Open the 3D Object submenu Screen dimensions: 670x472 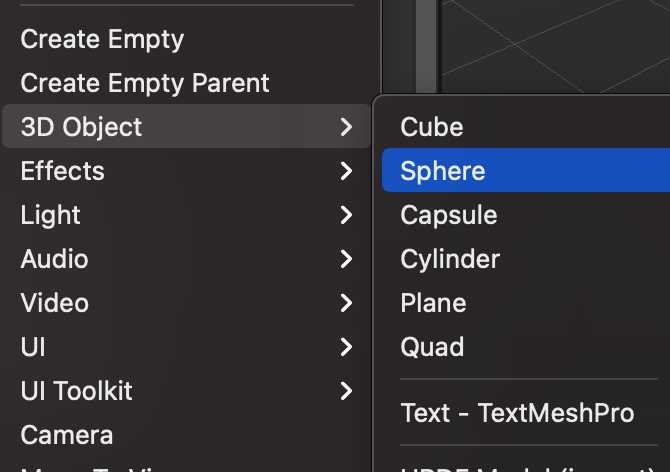tap(82, 127)
